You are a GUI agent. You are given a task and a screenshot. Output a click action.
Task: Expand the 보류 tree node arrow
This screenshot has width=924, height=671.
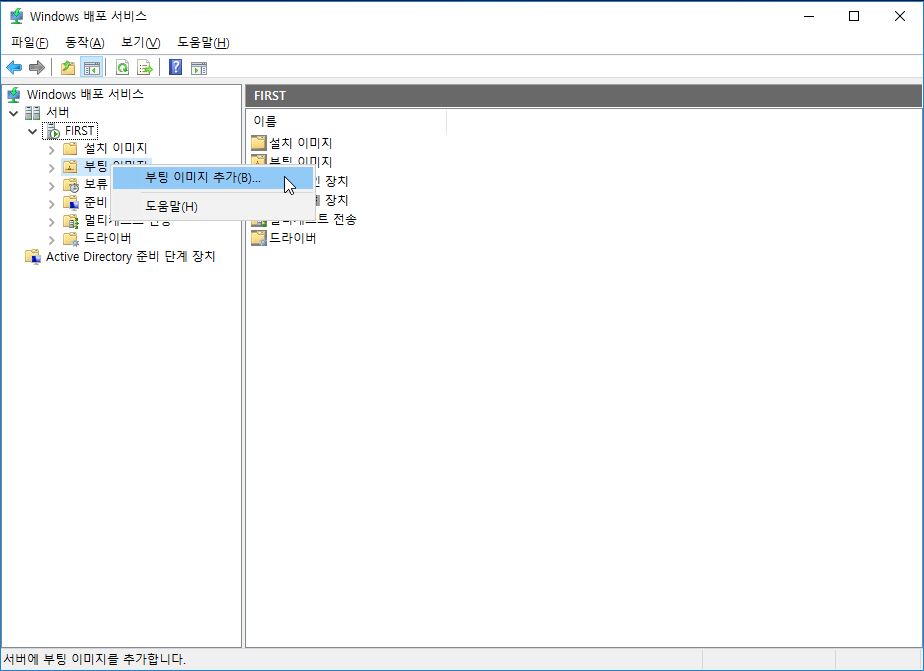click(51, 186)
